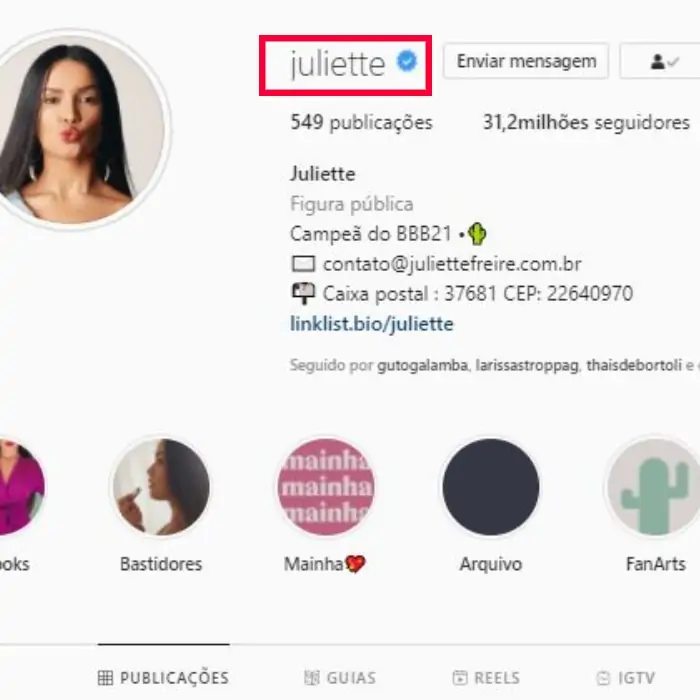Open Juliette's round profile picture
The height and width of the screenshot is (700, 700).
pyautogui.click(x=74, y=129)
